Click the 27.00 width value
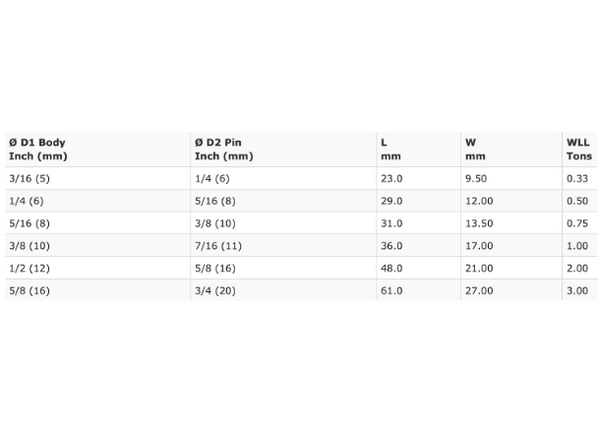This screenshot has width=600, height=434. (479, 290)
